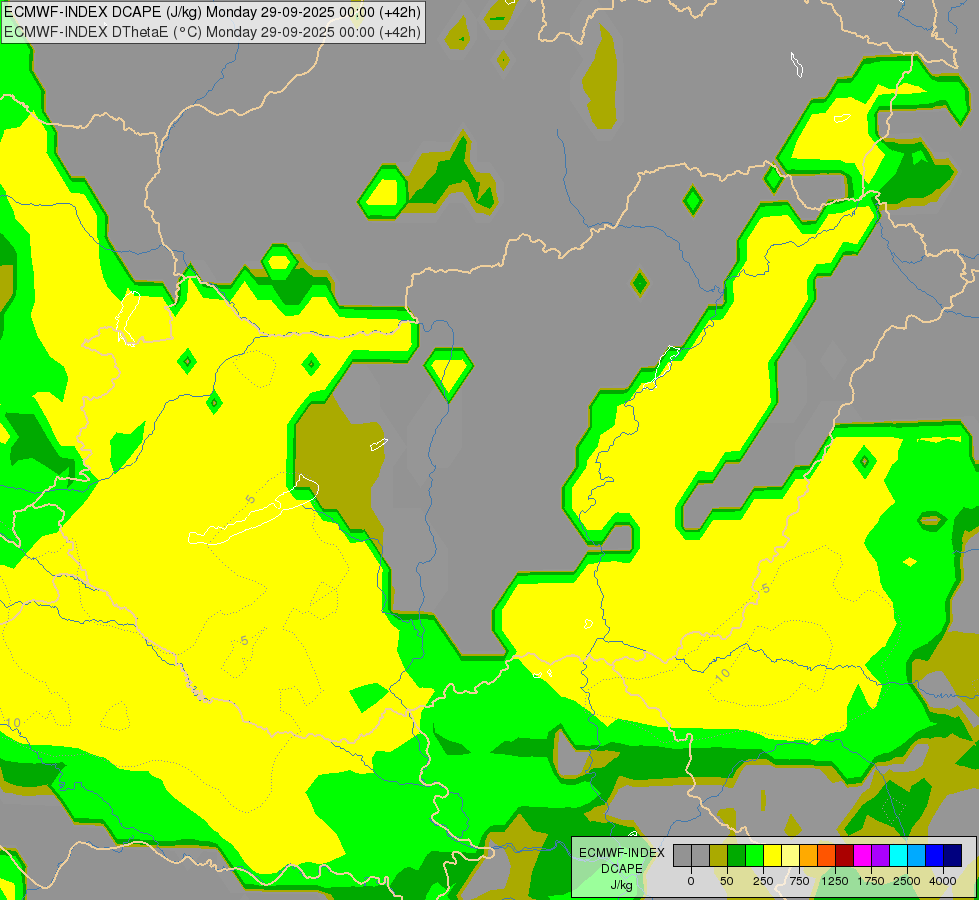This screenshot has height=900, width=979.
Task: Click the 0 value on legend scale
Action: pyautogui.click(x=690, y=881)
